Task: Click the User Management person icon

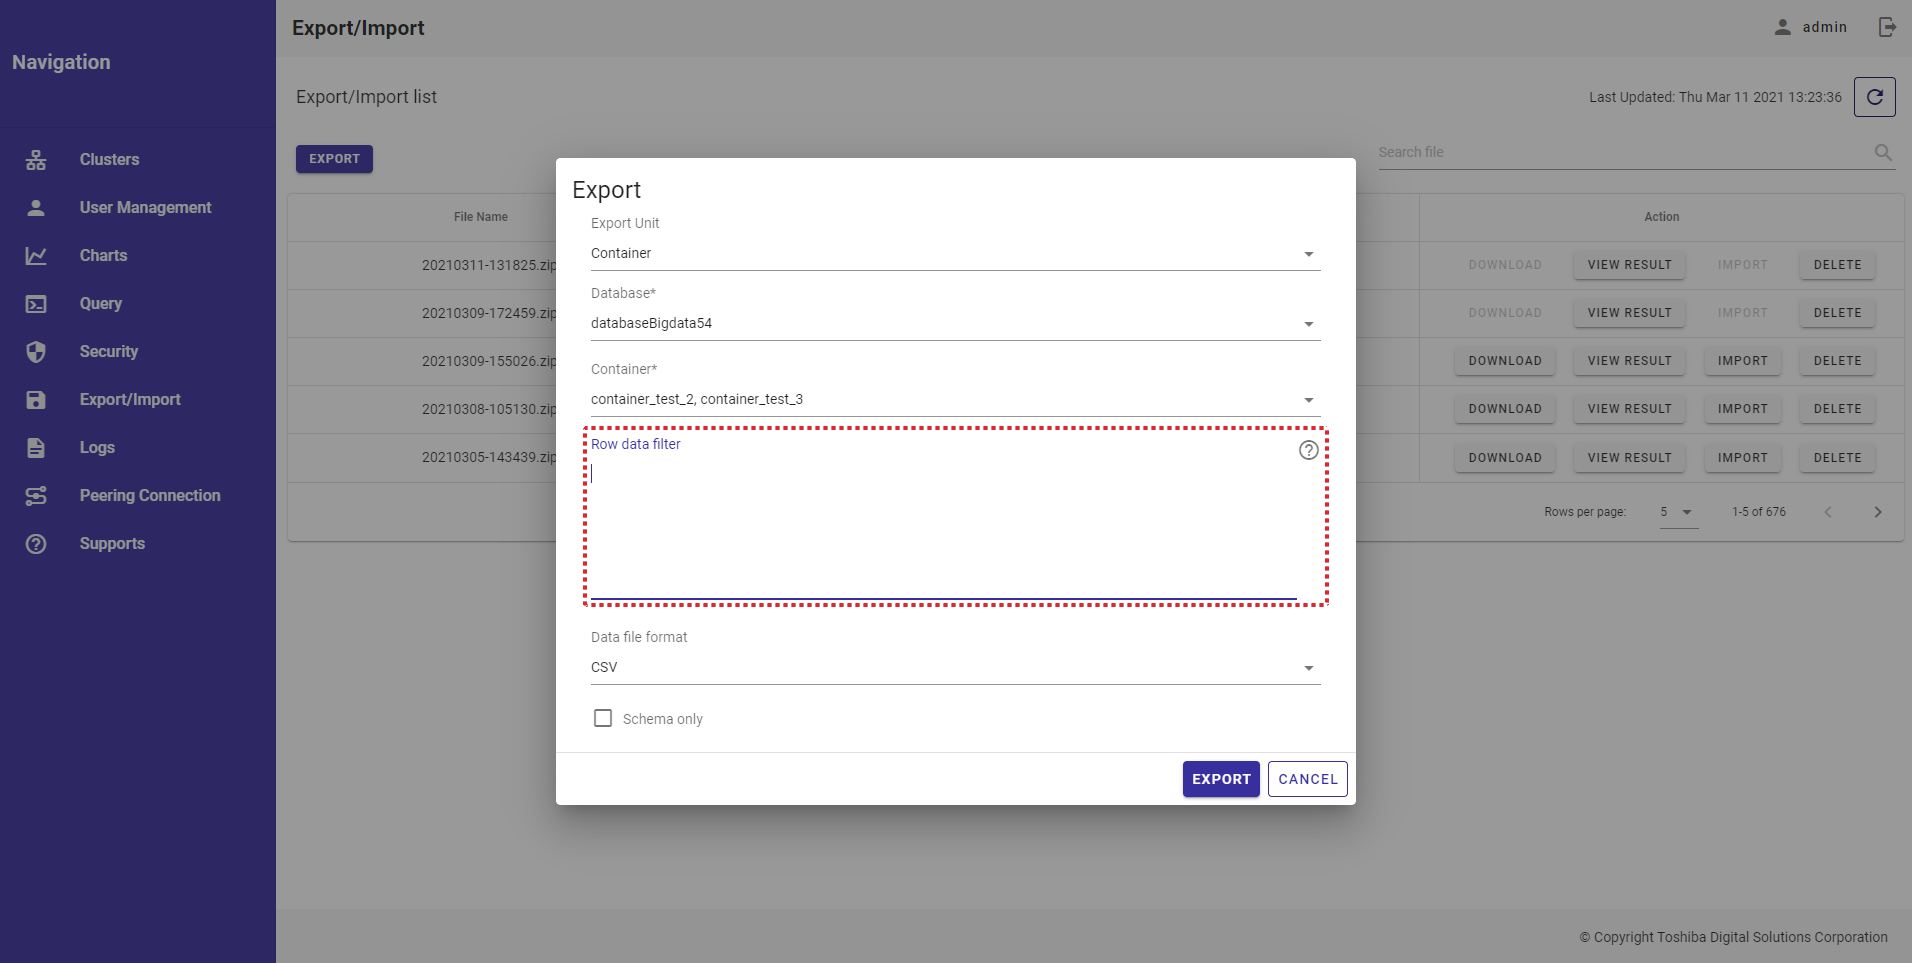Action: coord(36,208)
